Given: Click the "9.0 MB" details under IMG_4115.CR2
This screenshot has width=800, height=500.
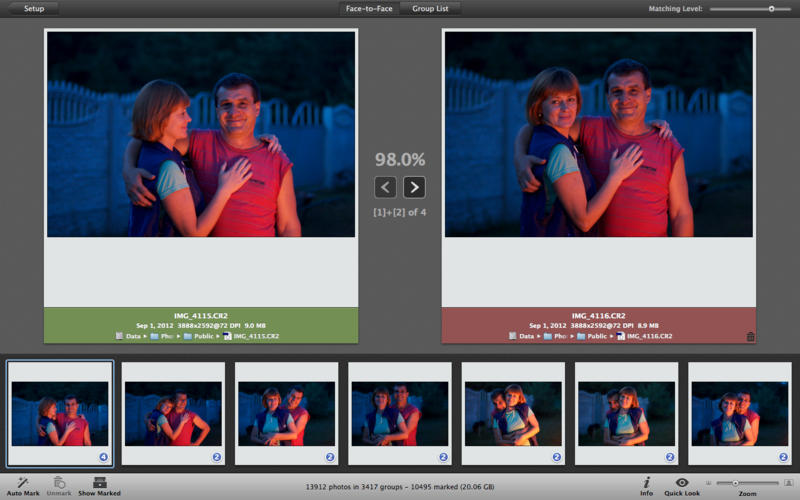Looking at the screenshot, I should [255, 326].
